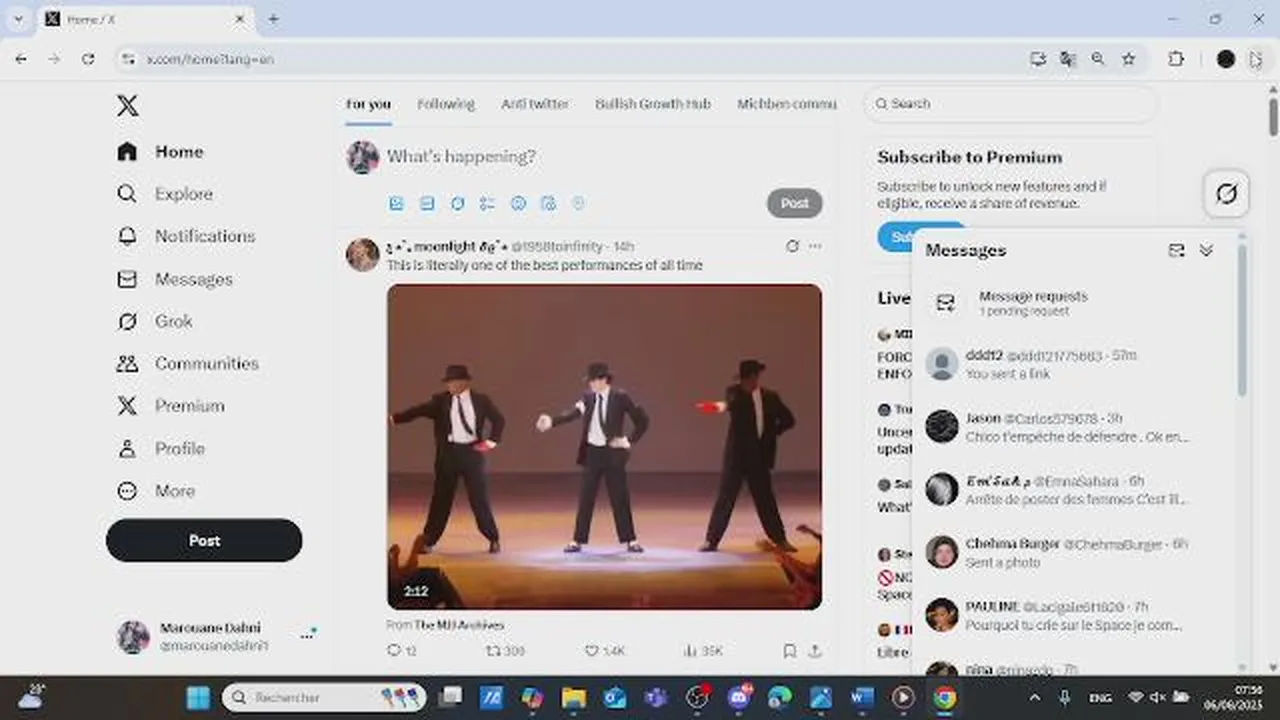Screen dimensions: 1280x720
Task: Open Notifications in the left sidebar
Action: tap(186, 236)
